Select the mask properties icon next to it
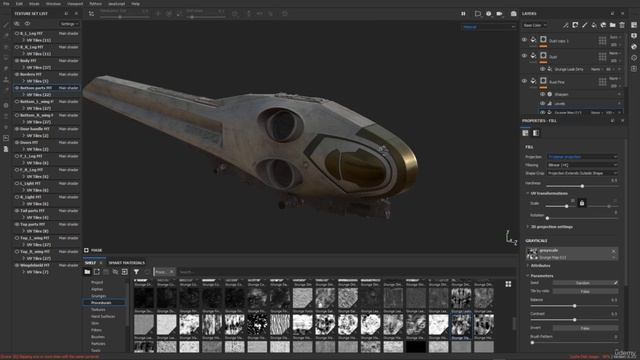The image size is (640, 360). pyautogui.click(x=536, y=133)
